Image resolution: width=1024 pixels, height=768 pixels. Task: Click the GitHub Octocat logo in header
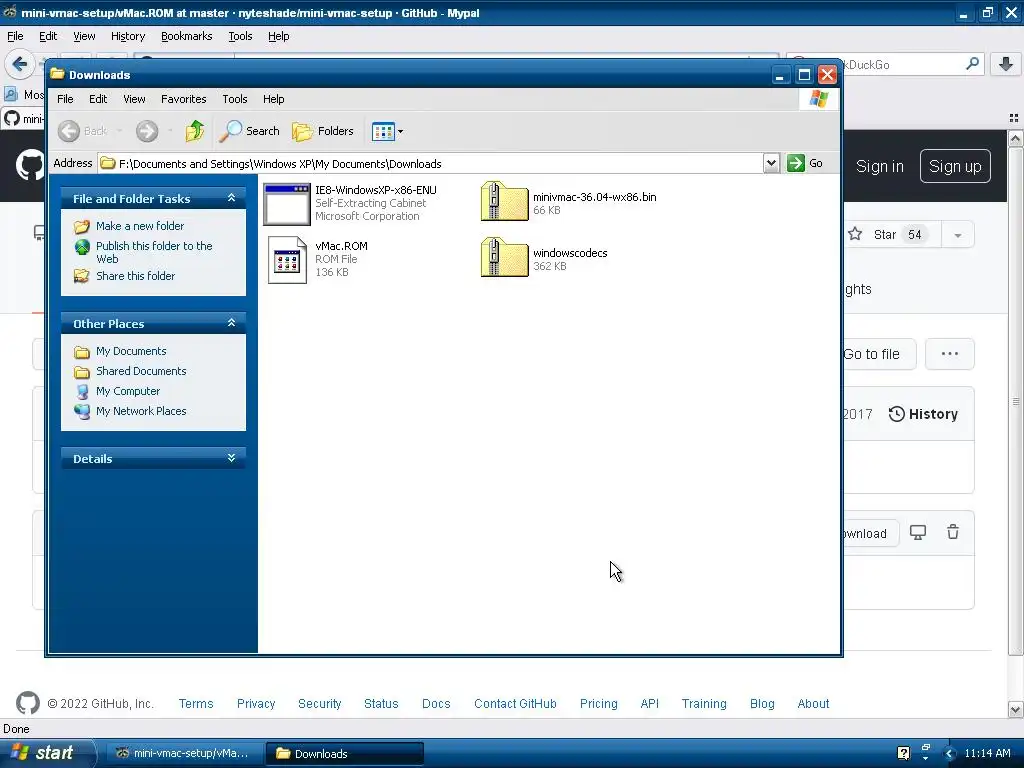(x=30, y=166)
